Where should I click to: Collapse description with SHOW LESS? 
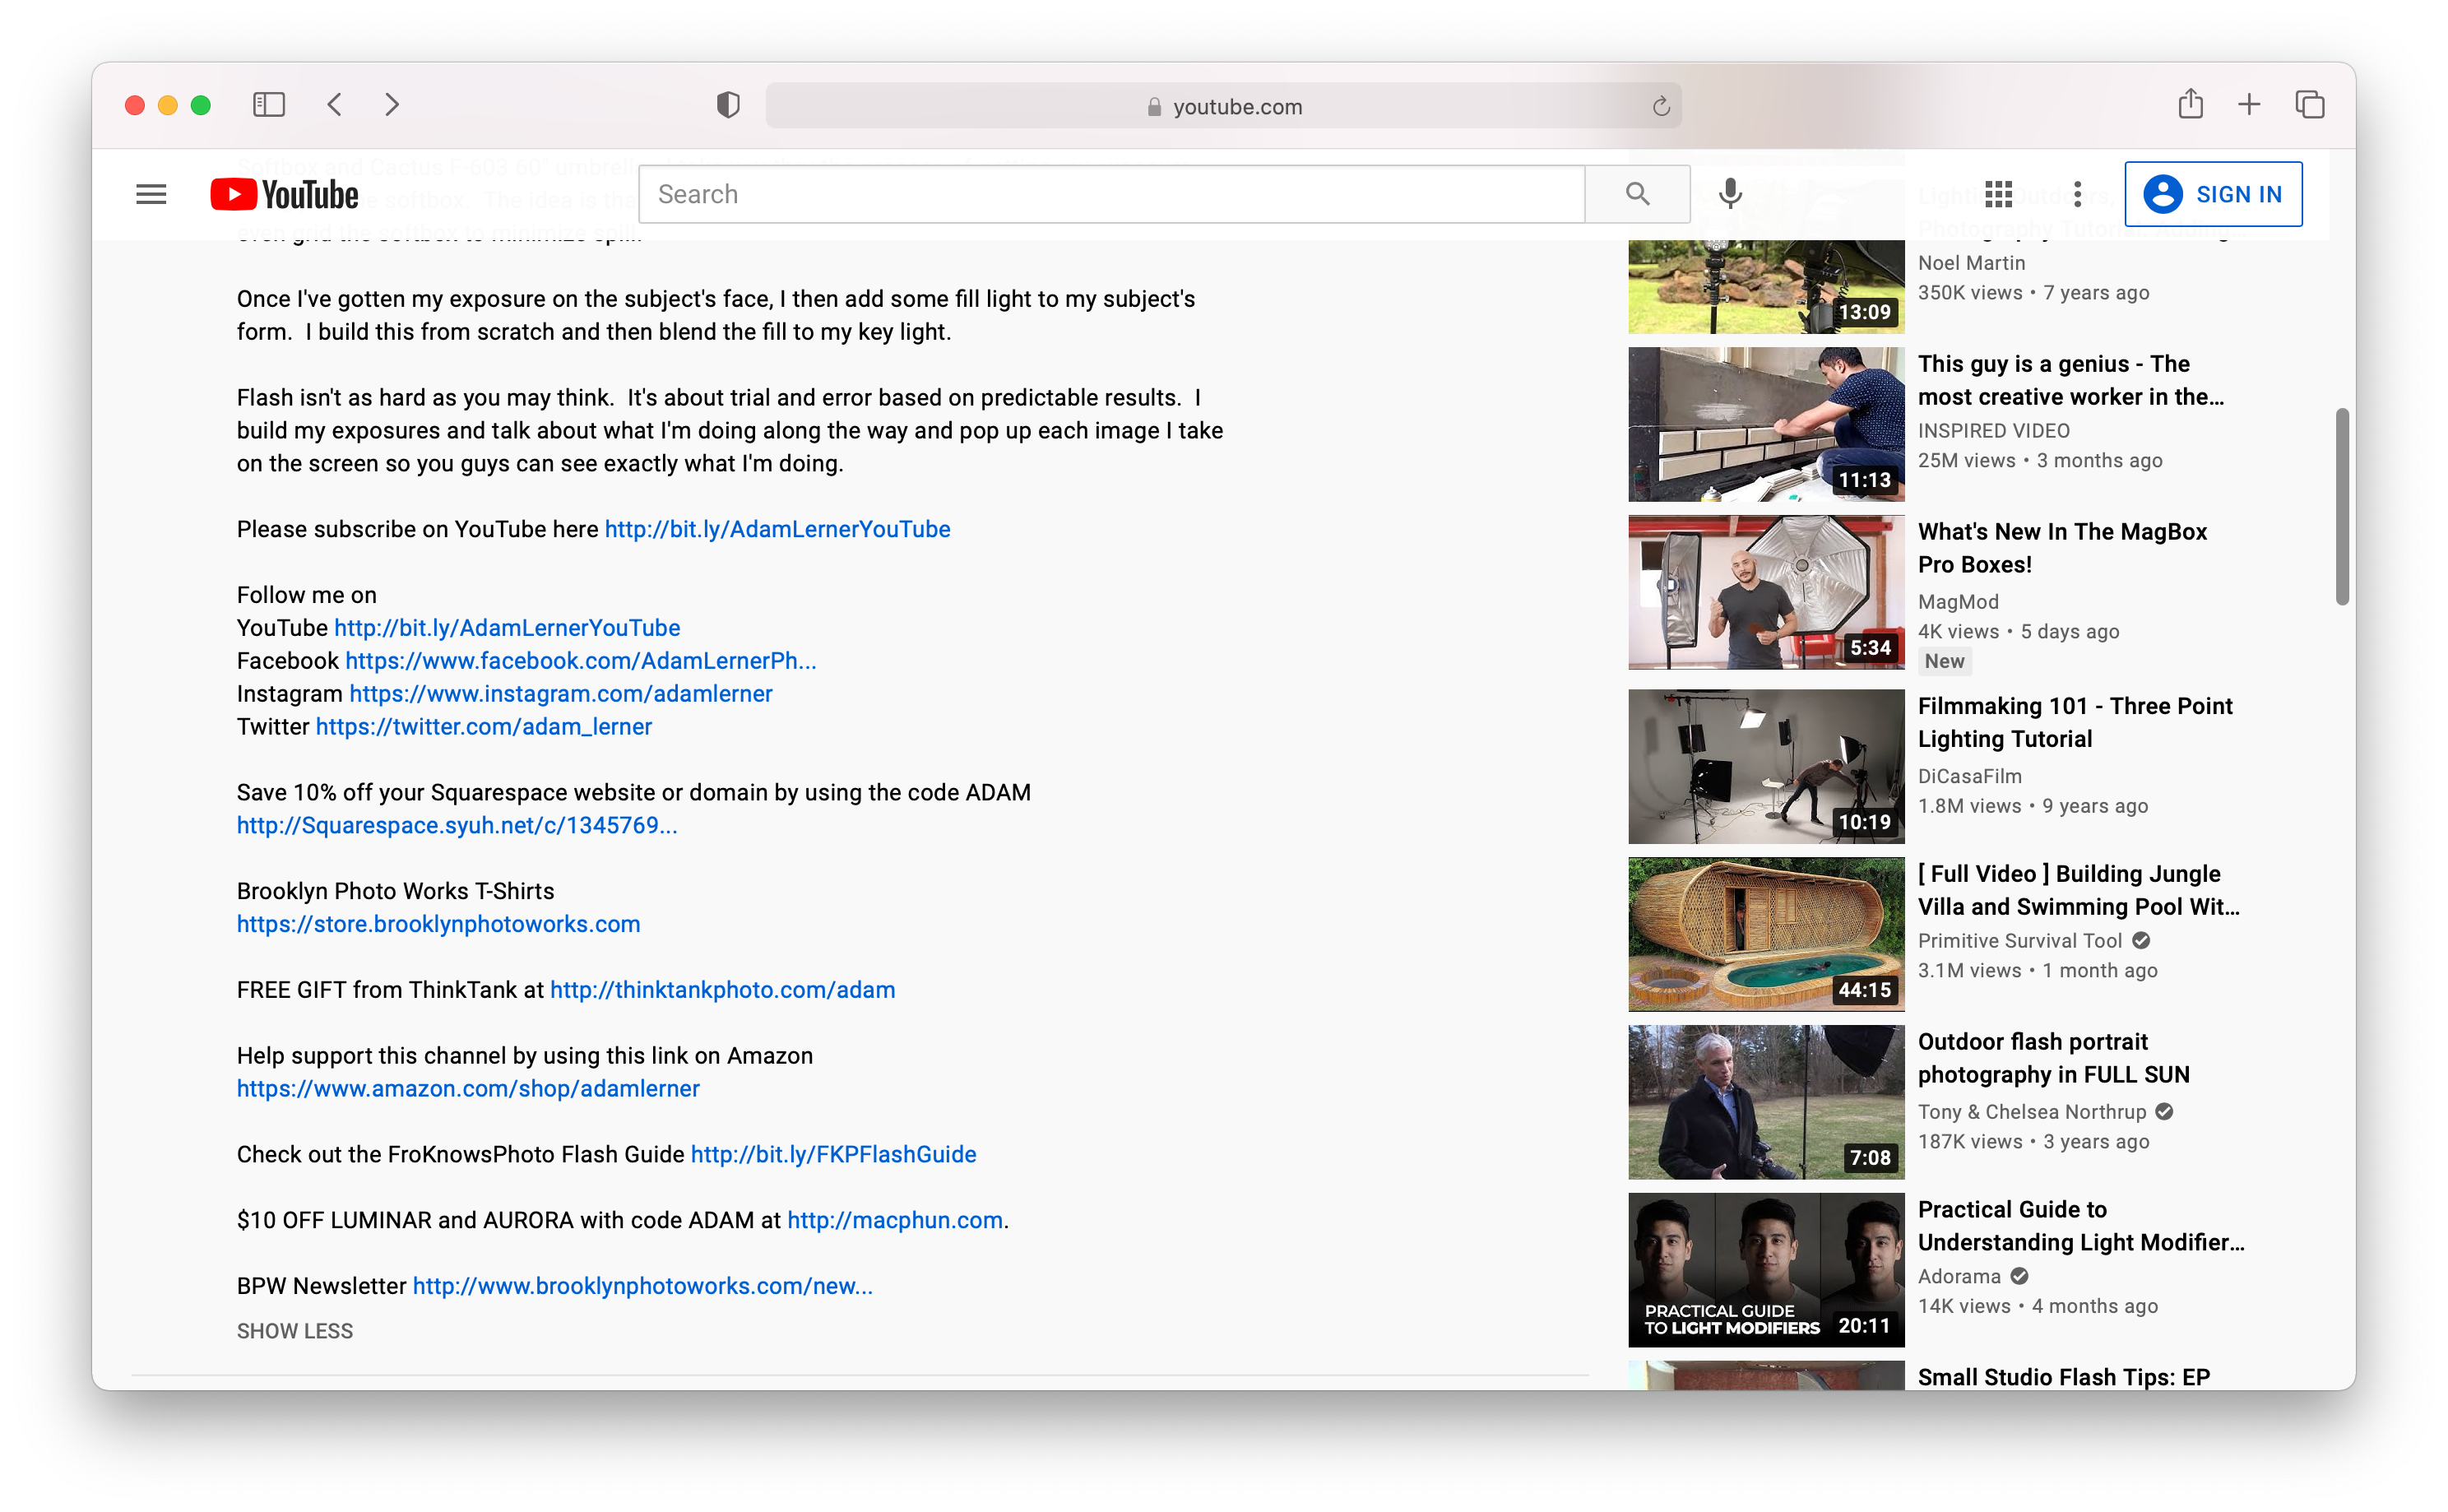pyautogui.click(x=295, y=1331)
